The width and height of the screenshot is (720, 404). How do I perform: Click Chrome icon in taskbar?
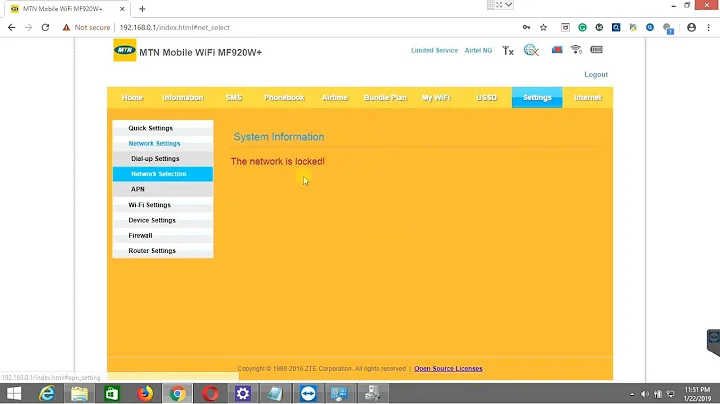177,393
